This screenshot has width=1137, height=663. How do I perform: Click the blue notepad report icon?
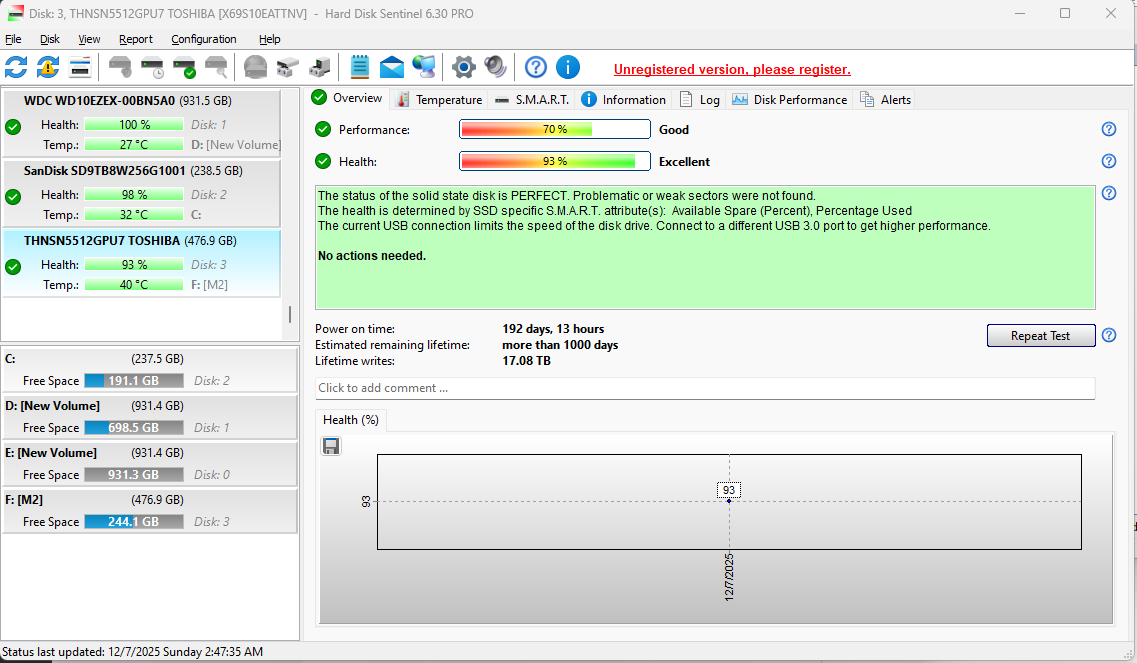tap(360, 67)
